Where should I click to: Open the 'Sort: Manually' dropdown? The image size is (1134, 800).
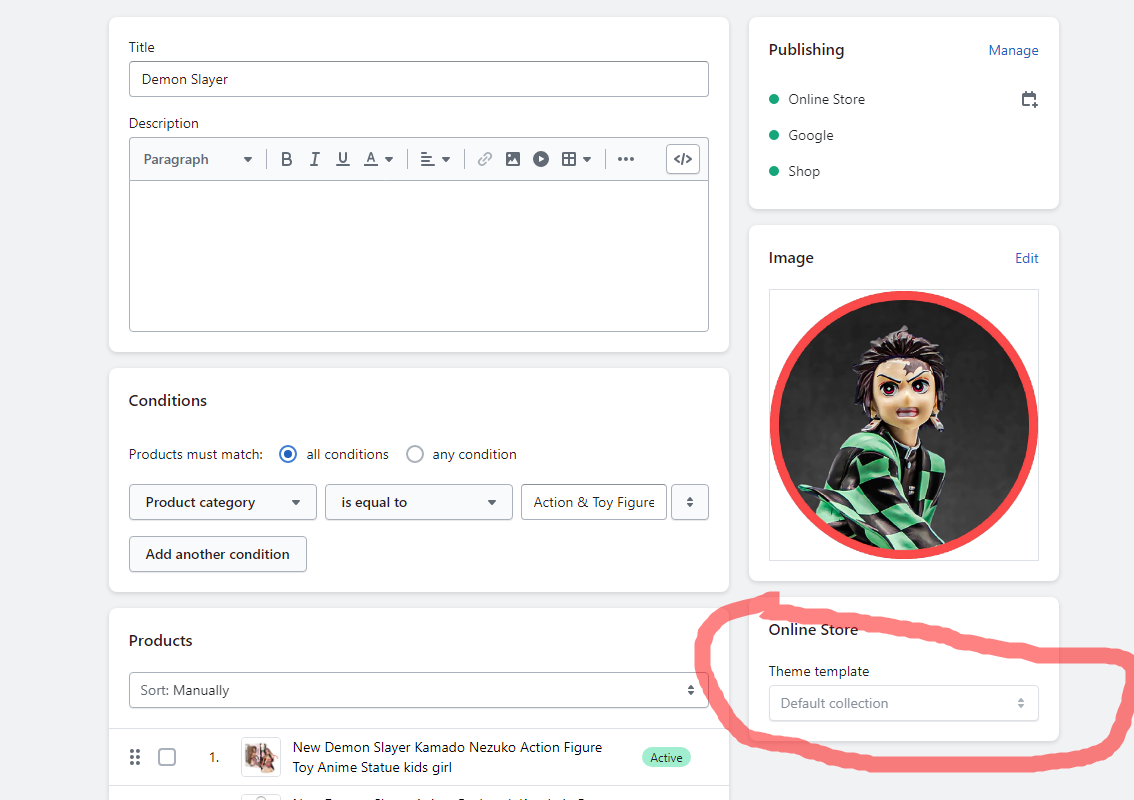[419, 690]
